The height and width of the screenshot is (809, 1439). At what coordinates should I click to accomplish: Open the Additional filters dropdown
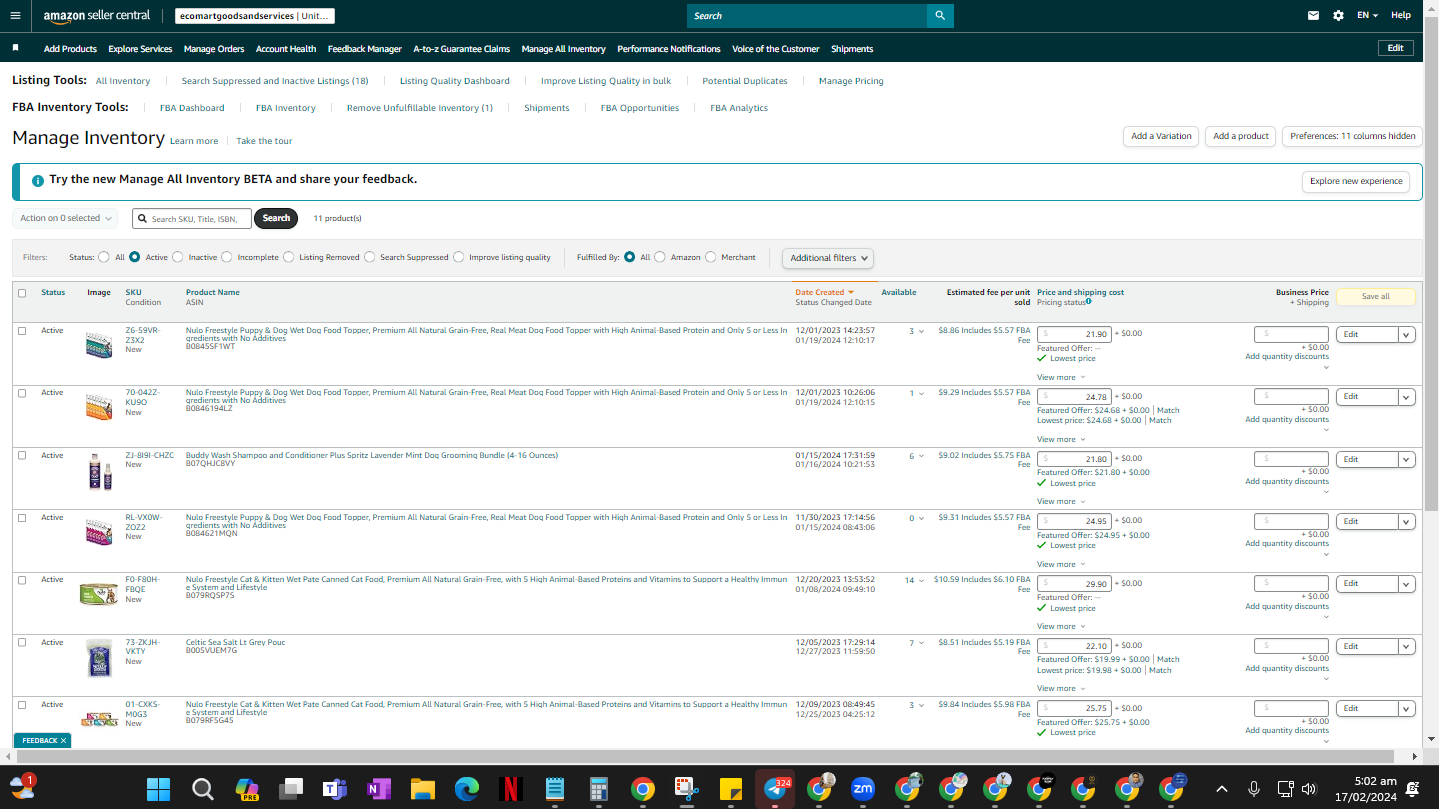(828, 258)
